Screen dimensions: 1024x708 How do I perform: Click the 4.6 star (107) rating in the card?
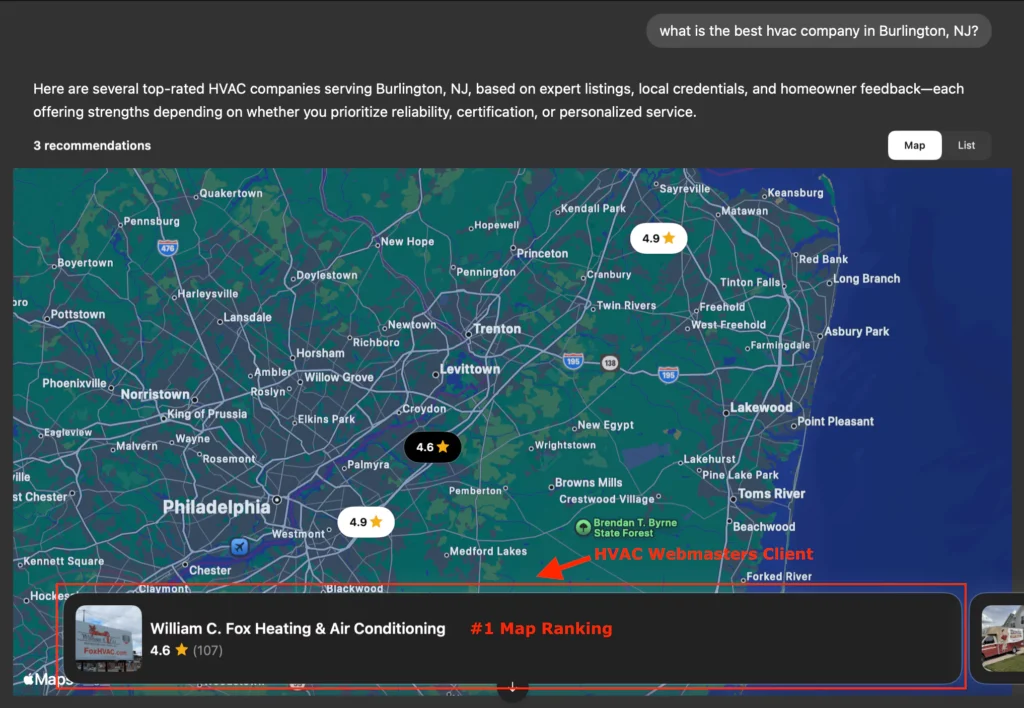click(186, 651)
